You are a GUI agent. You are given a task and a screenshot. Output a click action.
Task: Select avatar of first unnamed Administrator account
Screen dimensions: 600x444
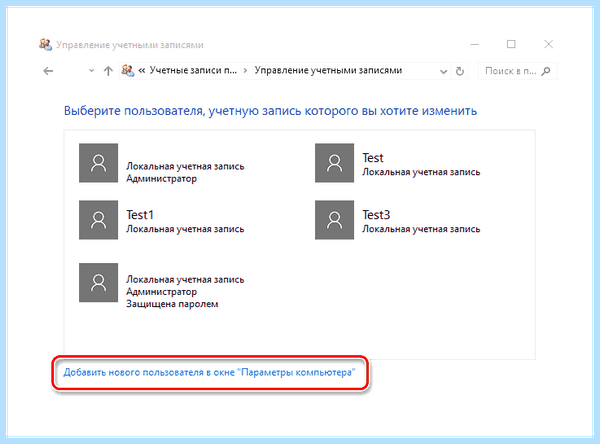pos(98,163)
